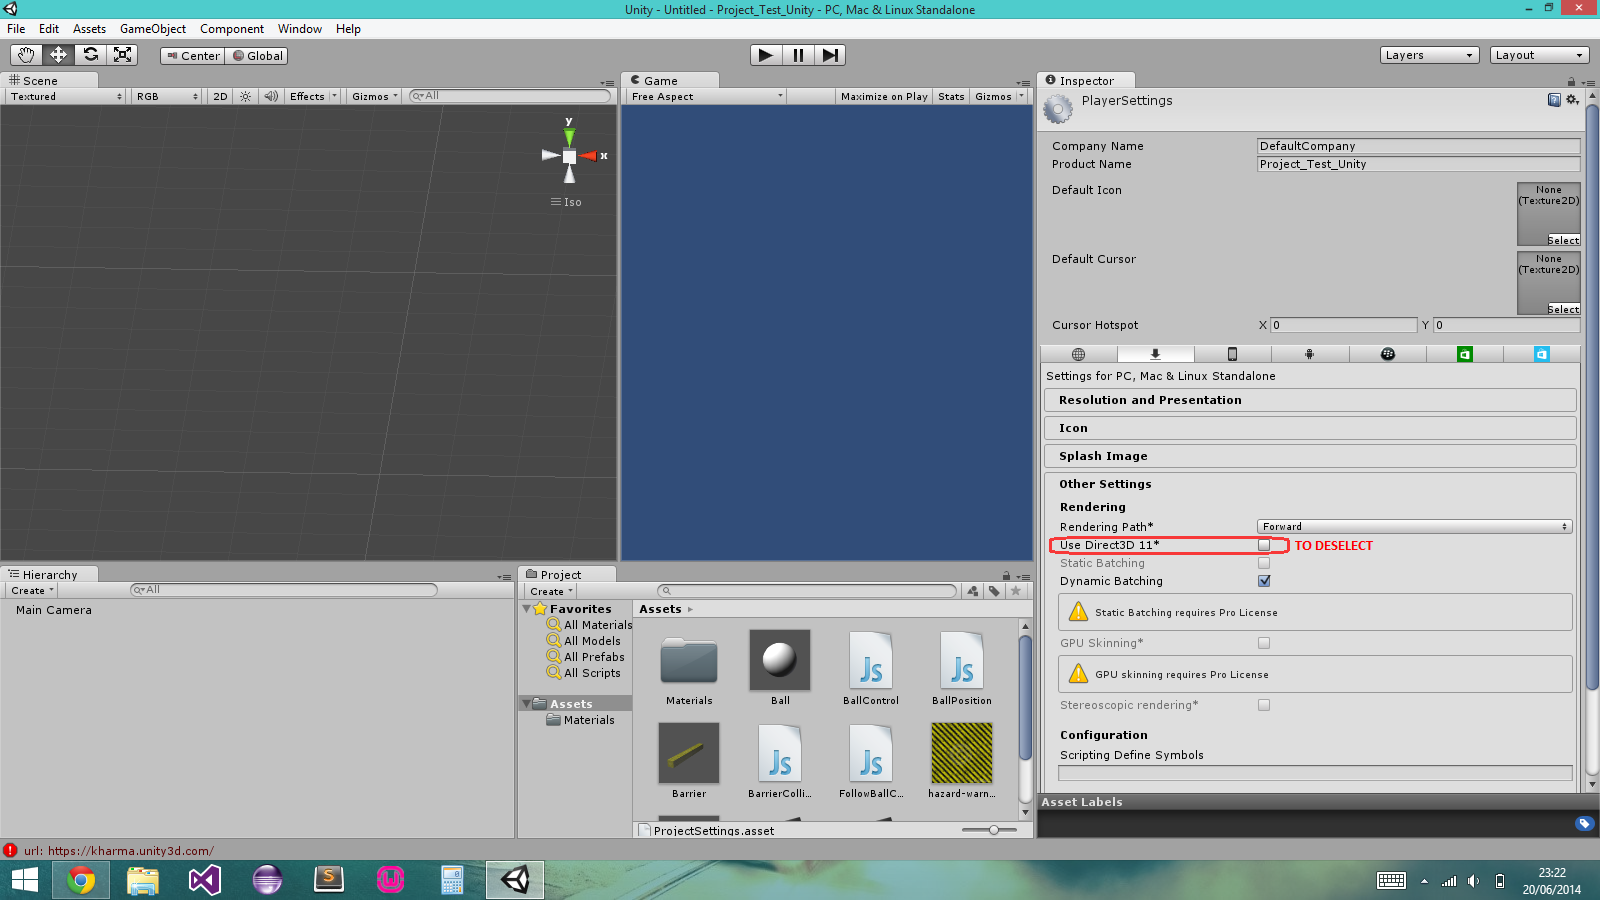The height and width of the screenshot is (900, 1600).
Task: Open the Window menu
Action: point(300,29)
